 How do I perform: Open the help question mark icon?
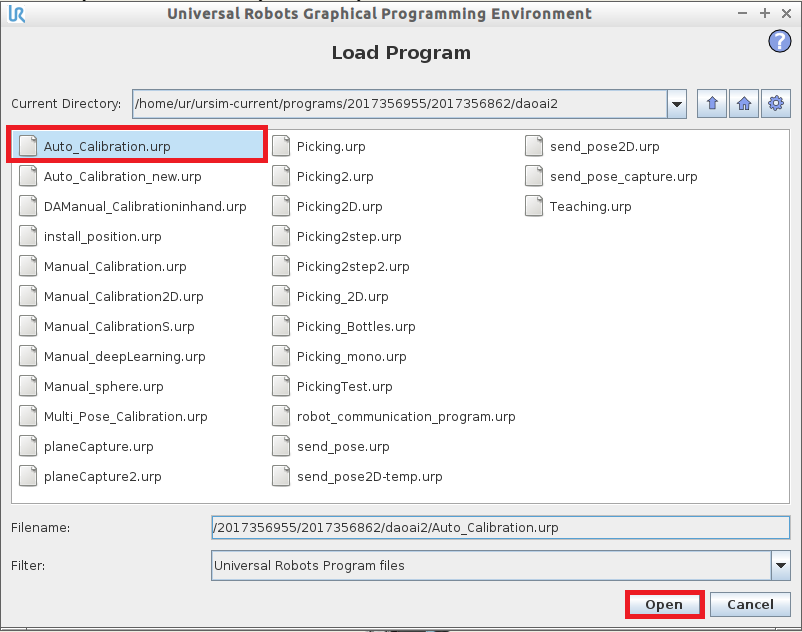point(779,41)
